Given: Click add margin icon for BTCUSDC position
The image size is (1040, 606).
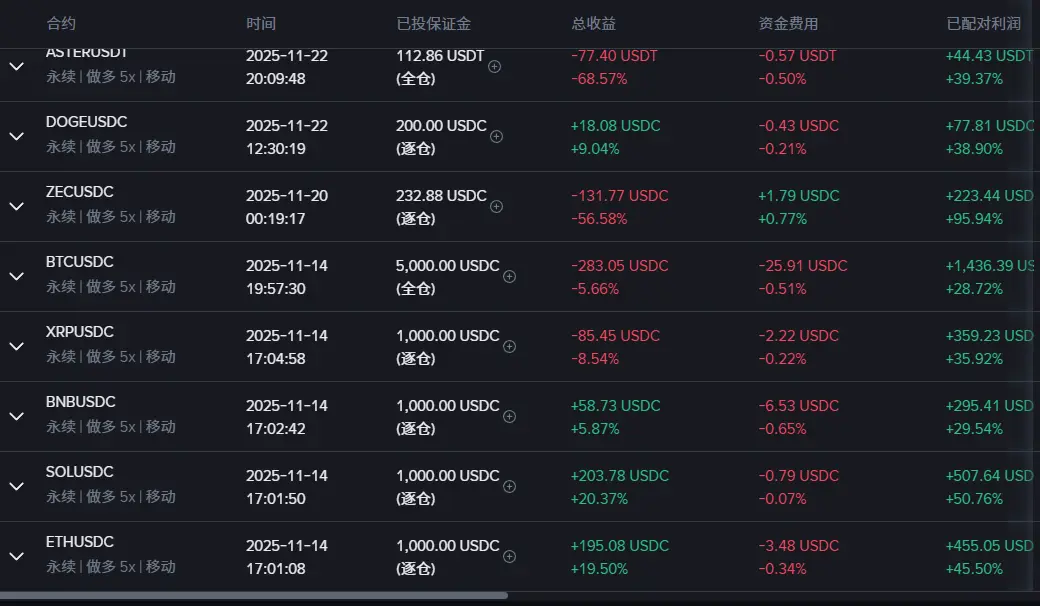Looking at the screenshot, I should [509, 277].
